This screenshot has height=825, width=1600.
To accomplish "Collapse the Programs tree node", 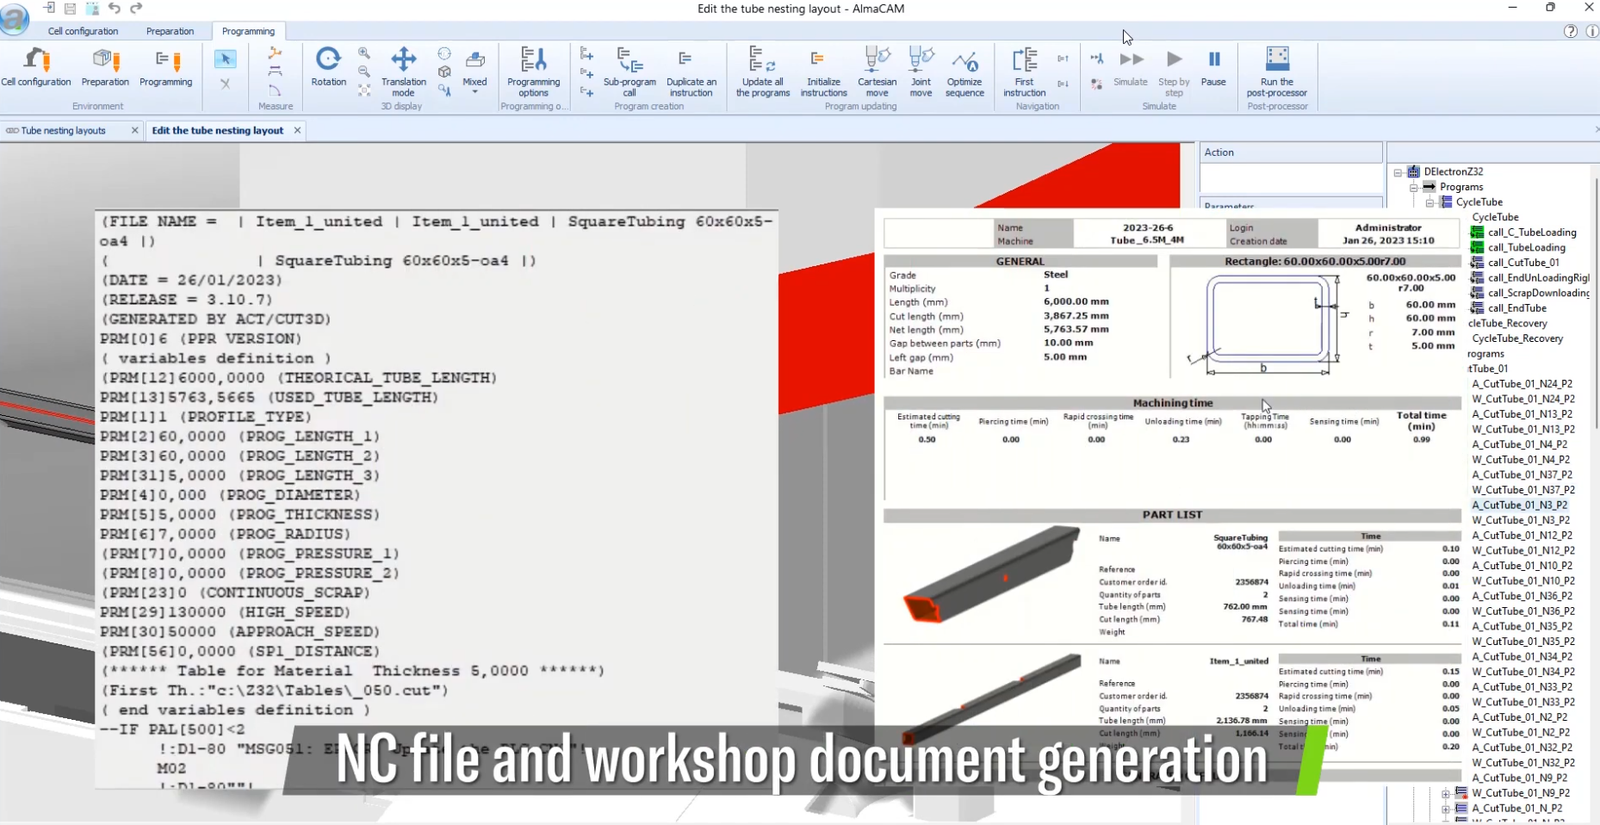I will [x=1414, y=187].
